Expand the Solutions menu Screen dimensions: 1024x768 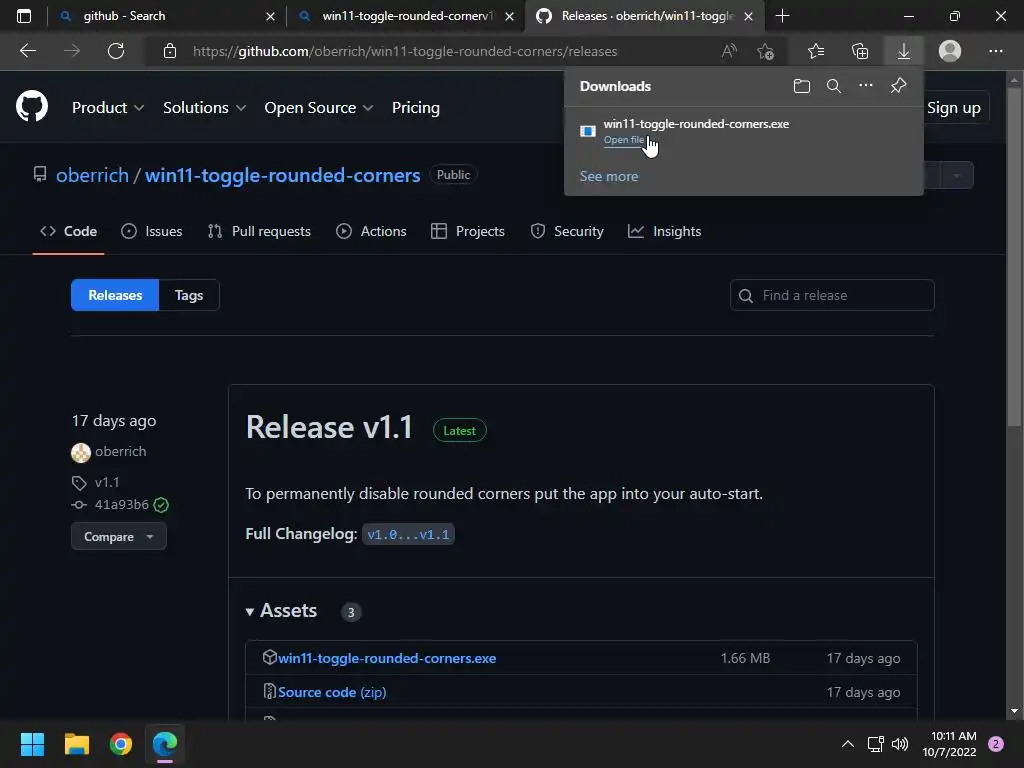pyautogui.click(x=204, y=108)
